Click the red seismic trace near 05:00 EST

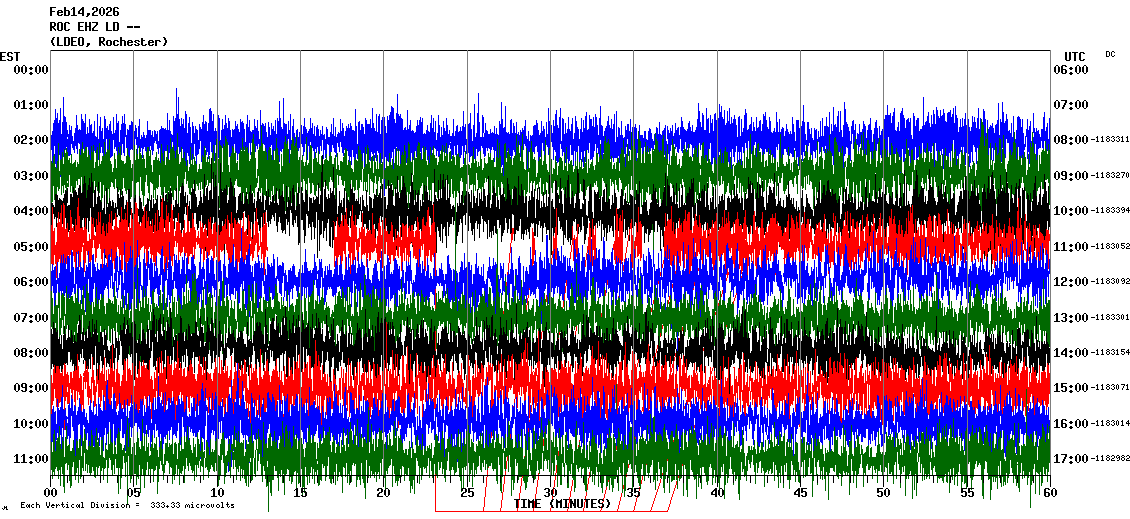pos(150,242)
